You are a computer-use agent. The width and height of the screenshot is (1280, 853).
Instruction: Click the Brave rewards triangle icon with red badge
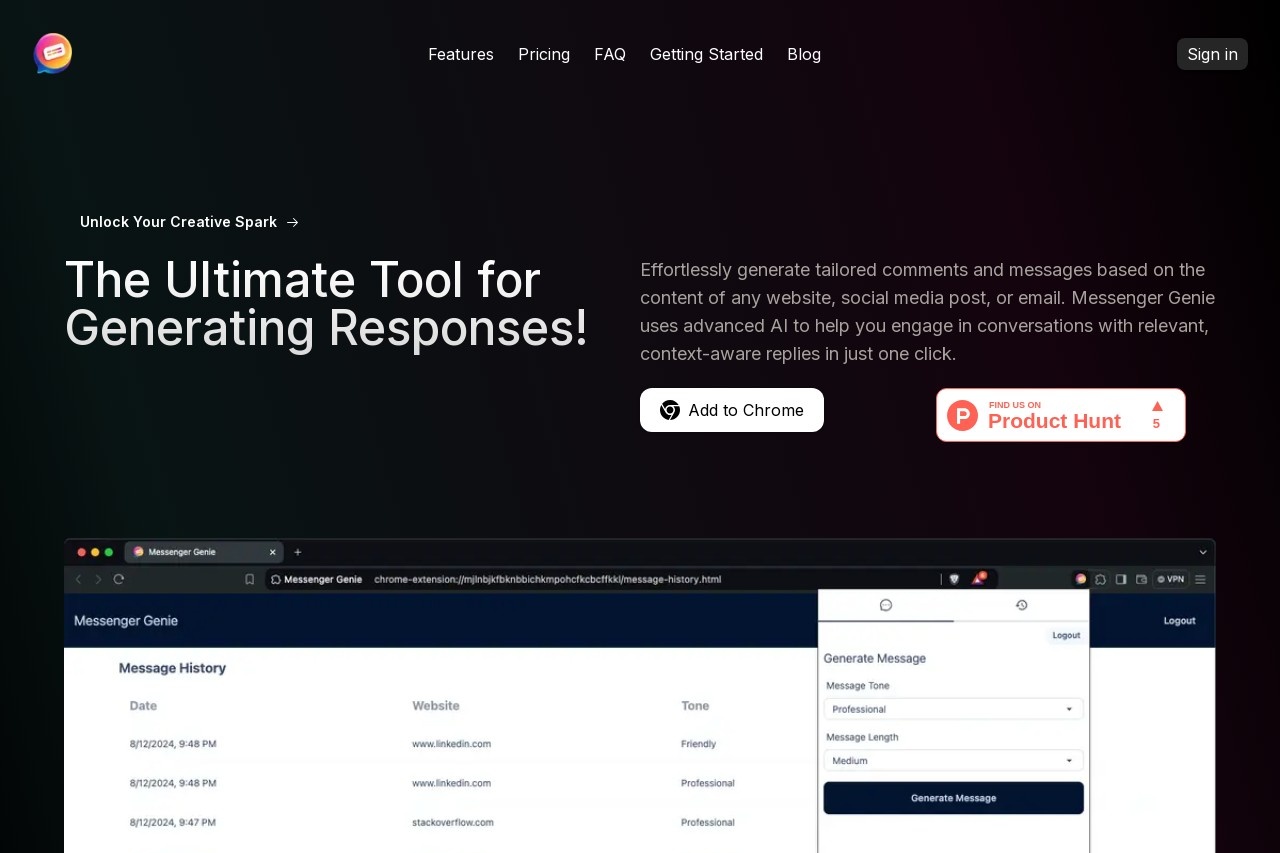click(979, 578)
